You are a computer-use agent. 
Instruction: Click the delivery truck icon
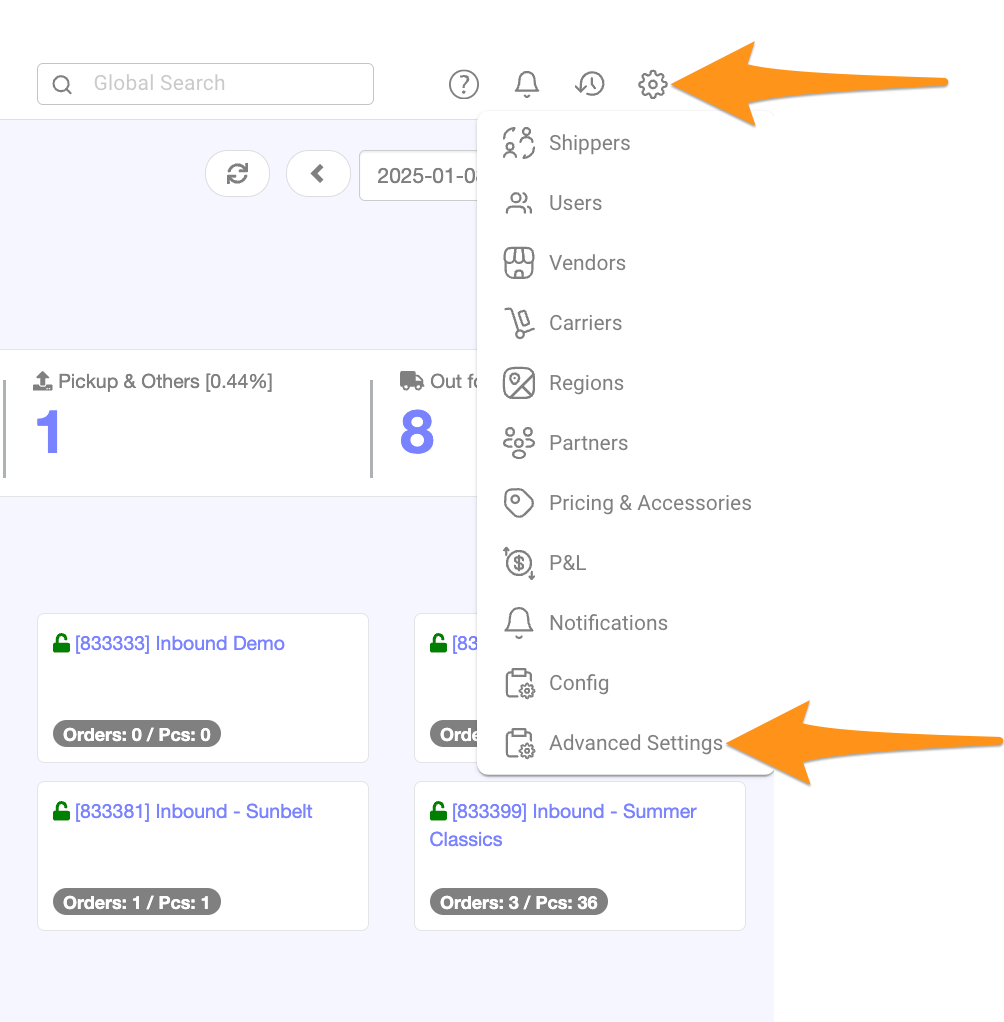411,381
